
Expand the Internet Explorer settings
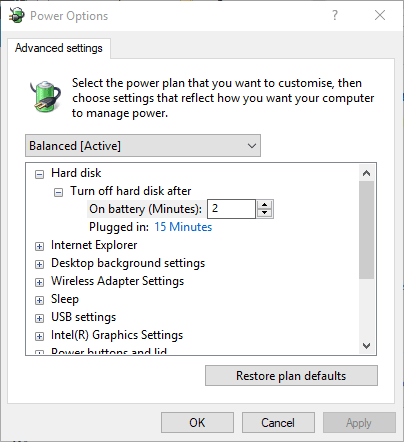39,246
